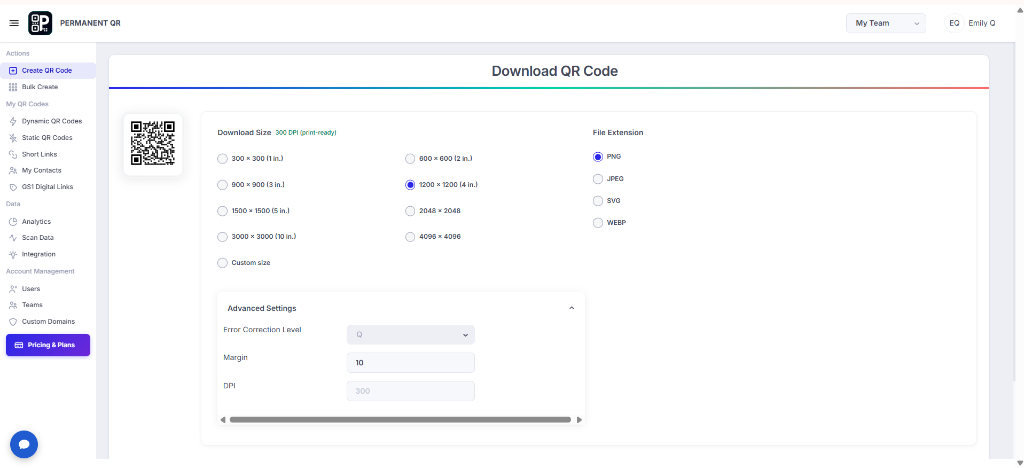Select SVG file extension
Screen dimensions: 1024x468
click(x=598, y=201)
